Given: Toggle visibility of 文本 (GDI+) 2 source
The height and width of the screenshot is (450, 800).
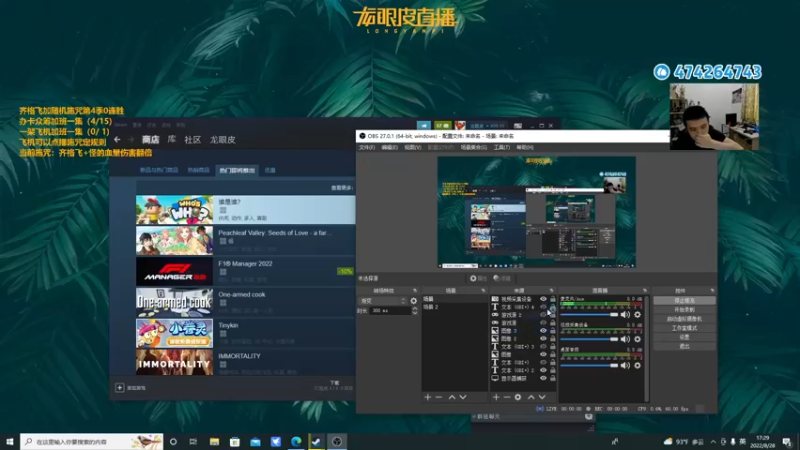Looking at the screenshot, I should pos(543,370).
